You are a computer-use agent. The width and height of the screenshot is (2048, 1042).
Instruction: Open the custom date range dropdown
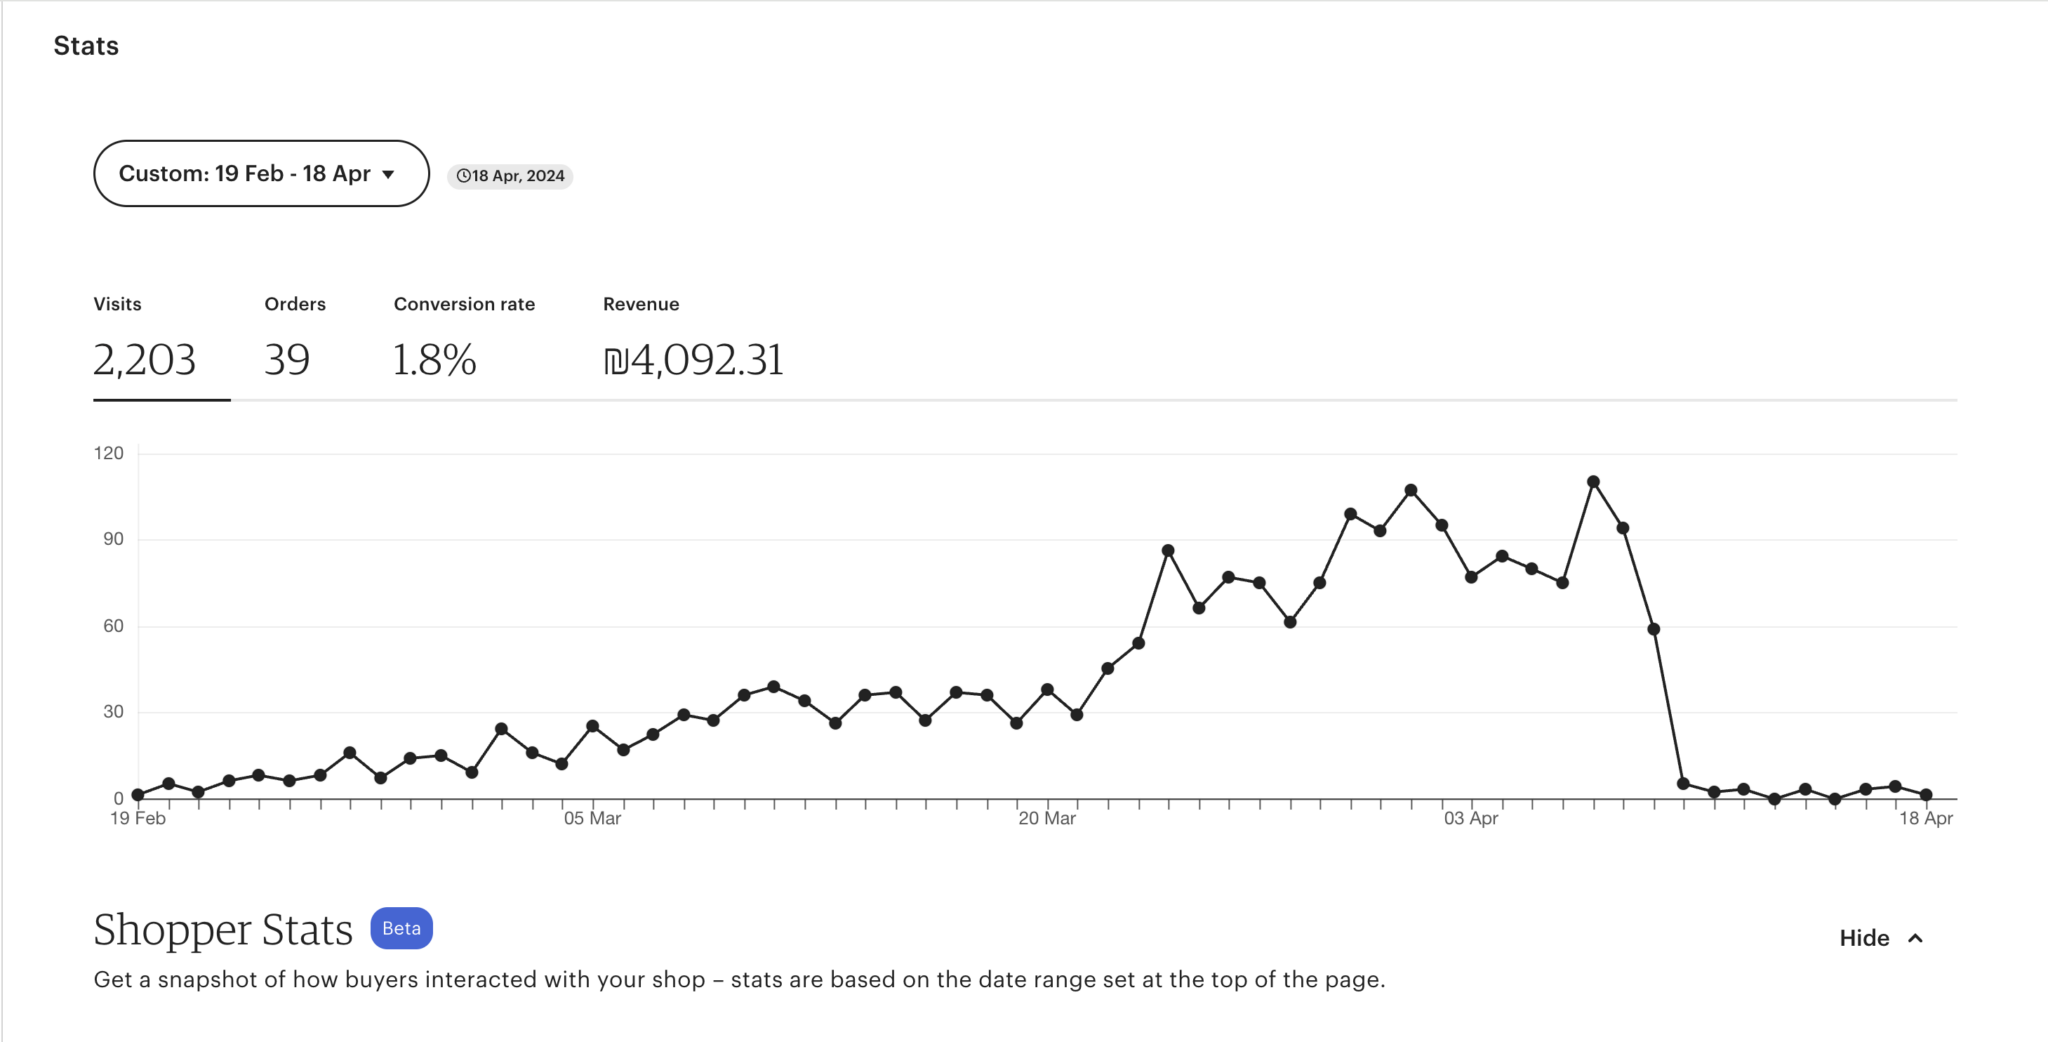[x=245, y=174]
